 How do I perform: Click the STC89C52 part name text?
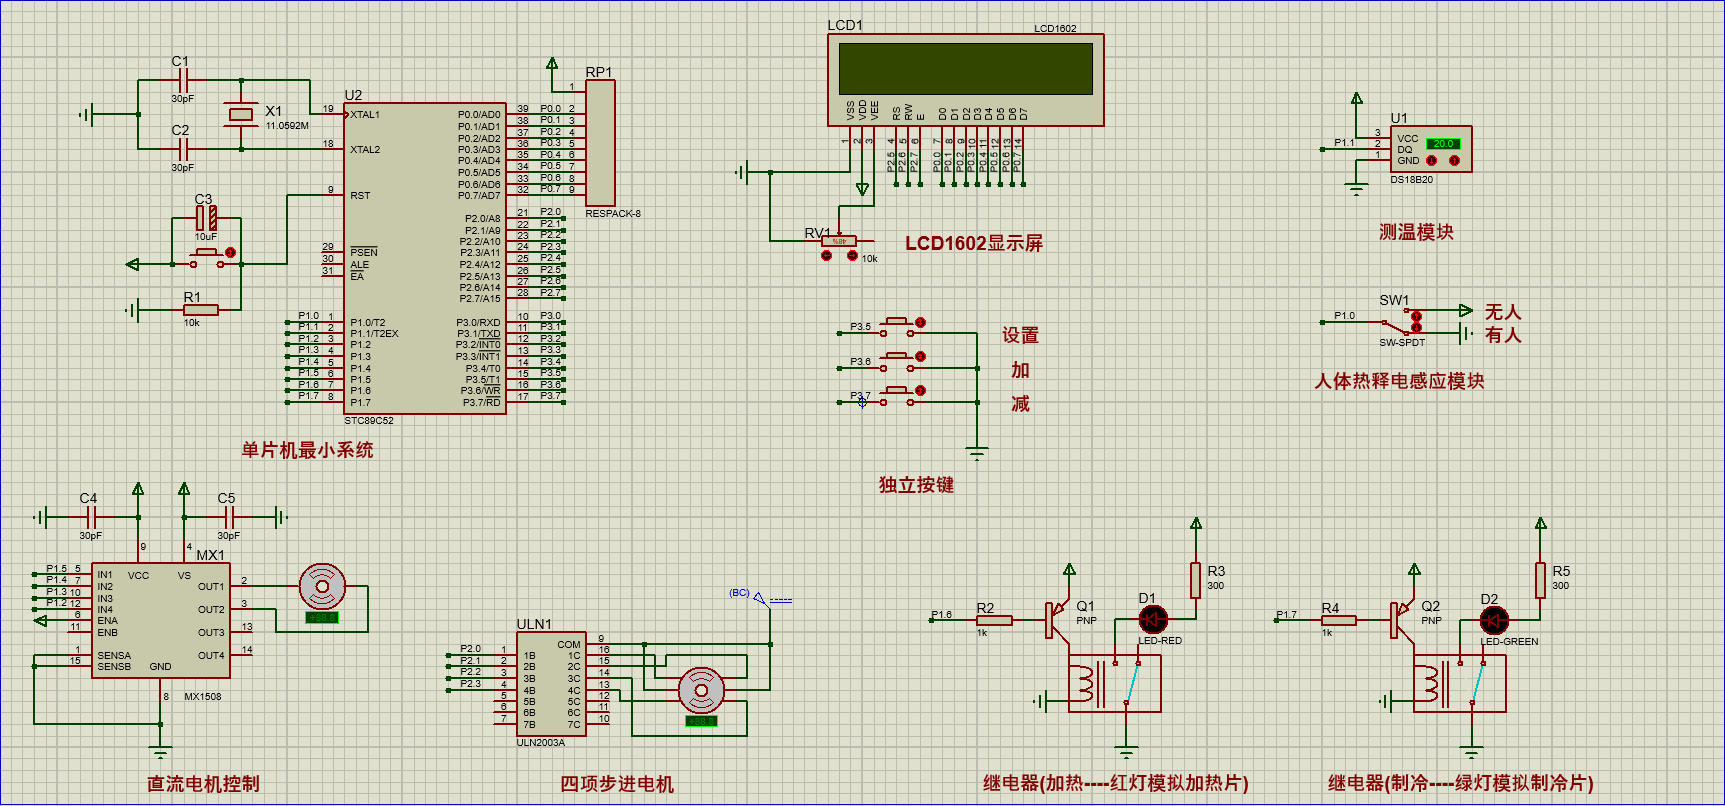(x=369, y=421)
